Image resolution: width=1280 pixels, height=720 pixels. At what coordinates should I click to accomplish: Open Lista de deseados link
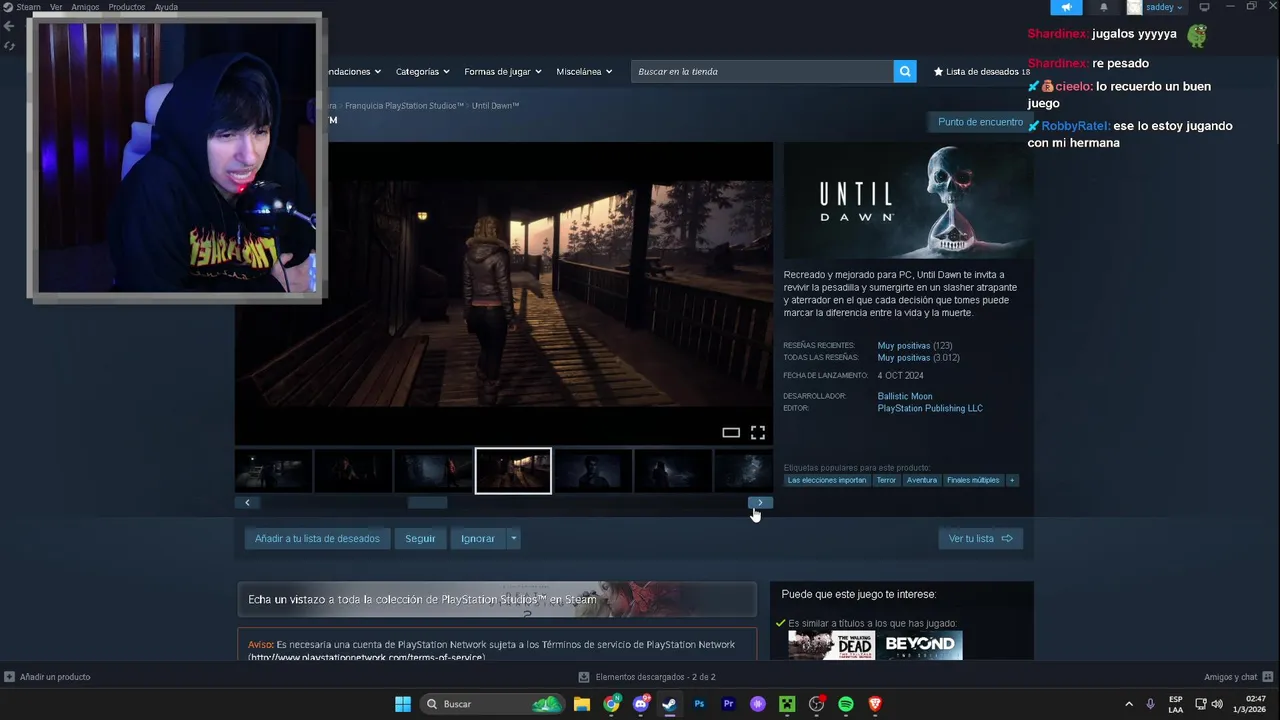pos(982,71)
